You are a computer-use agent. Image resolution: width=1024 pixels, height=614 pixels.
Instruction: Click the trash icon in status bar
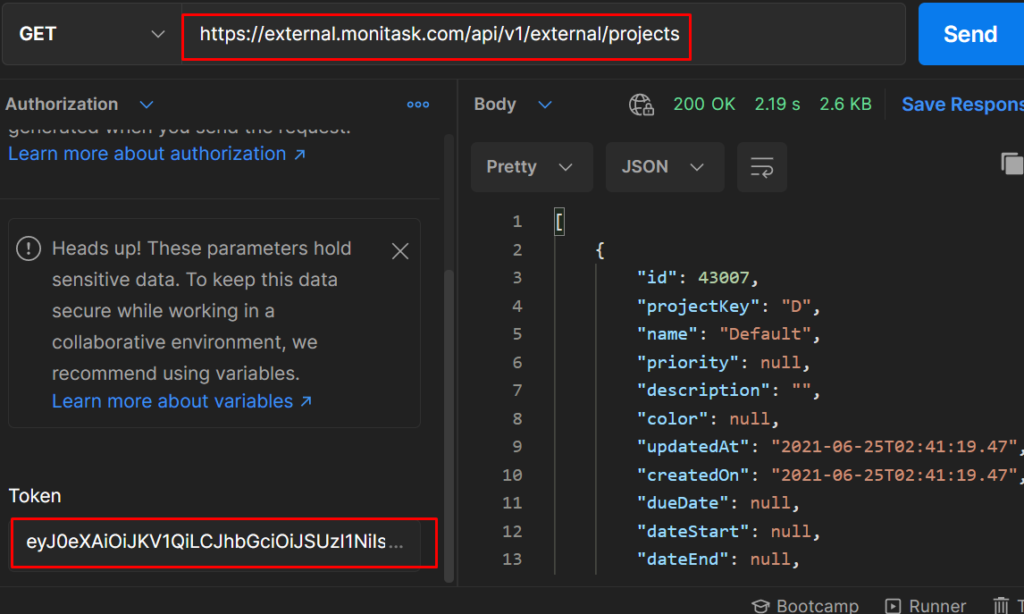tap(1000, 606)
